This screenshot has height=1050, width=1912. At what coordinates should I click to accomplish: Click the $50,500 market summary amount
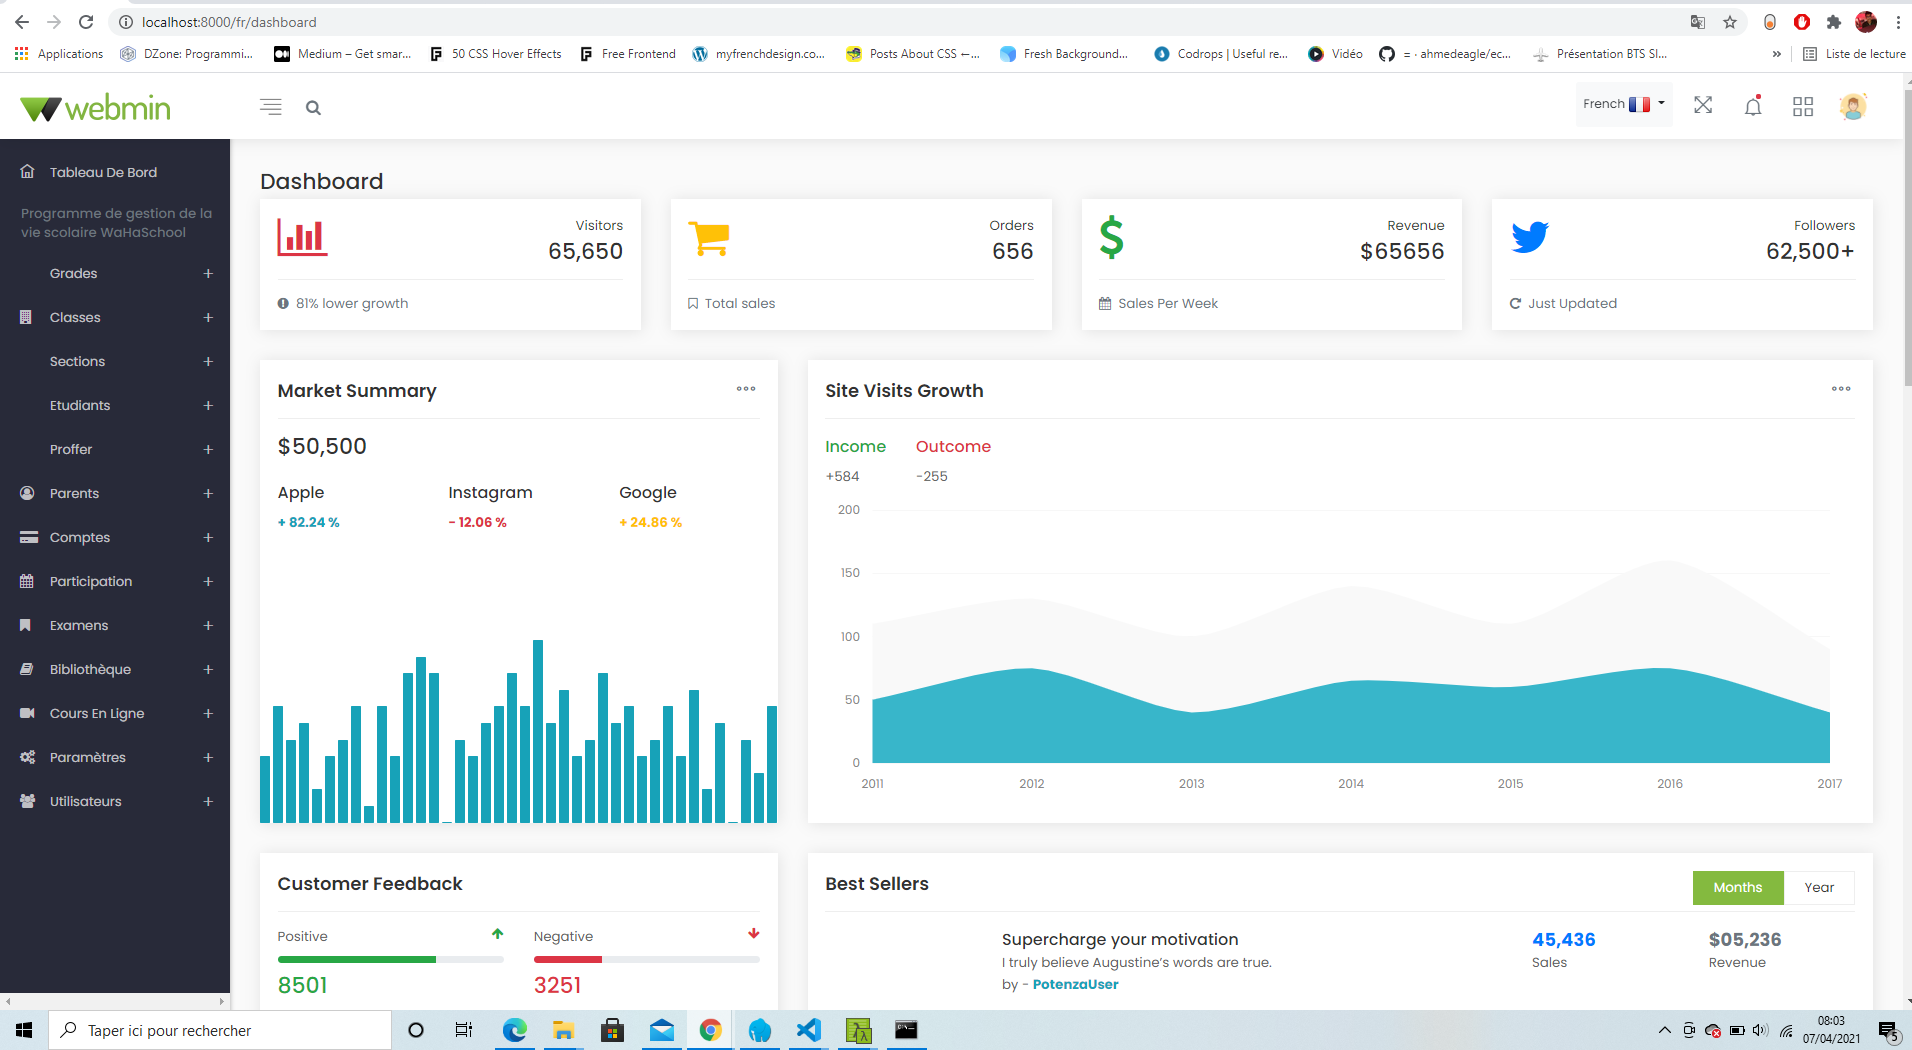coord(322,447)
